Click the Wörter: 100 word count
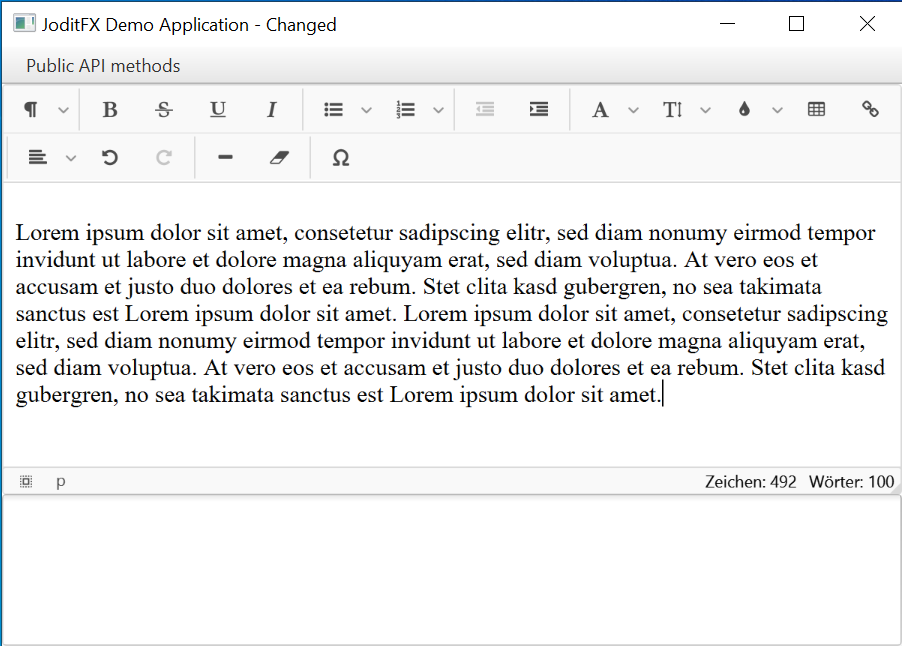902x646 pixels. click(x=851, y=481)
